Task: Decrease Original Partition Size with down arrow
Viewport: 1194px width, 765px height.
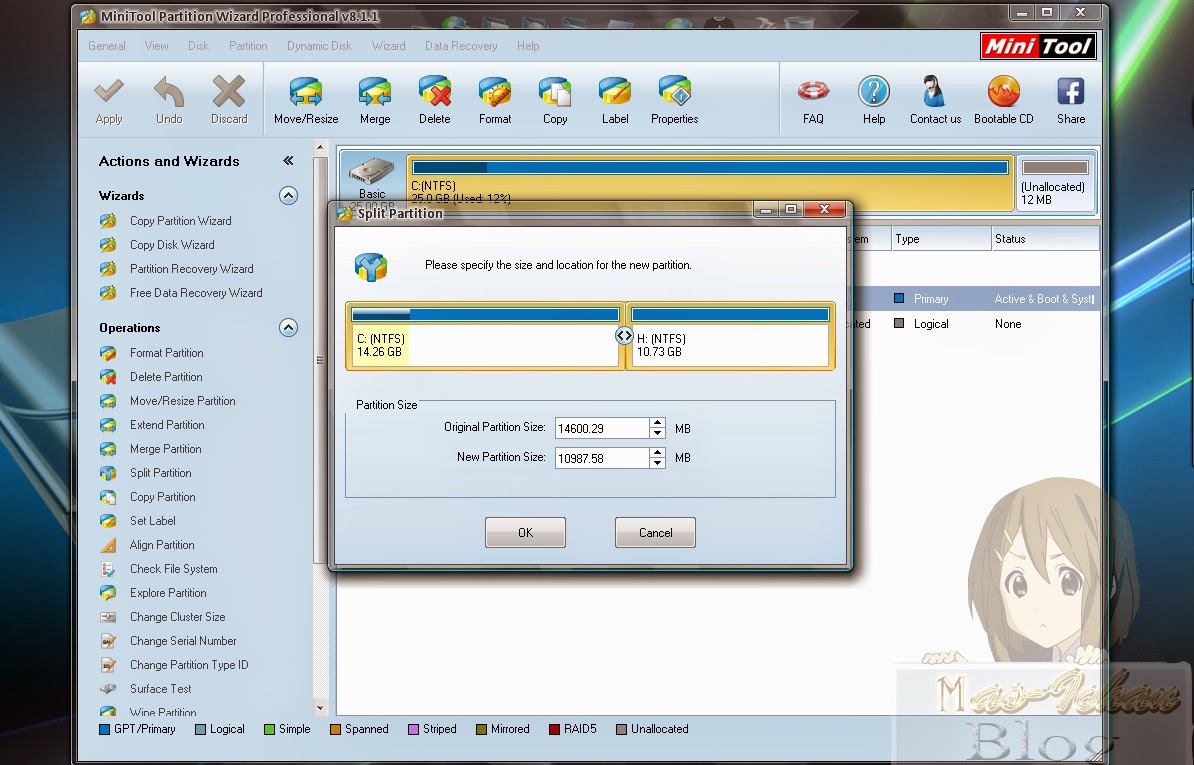Action: point(657,433)
